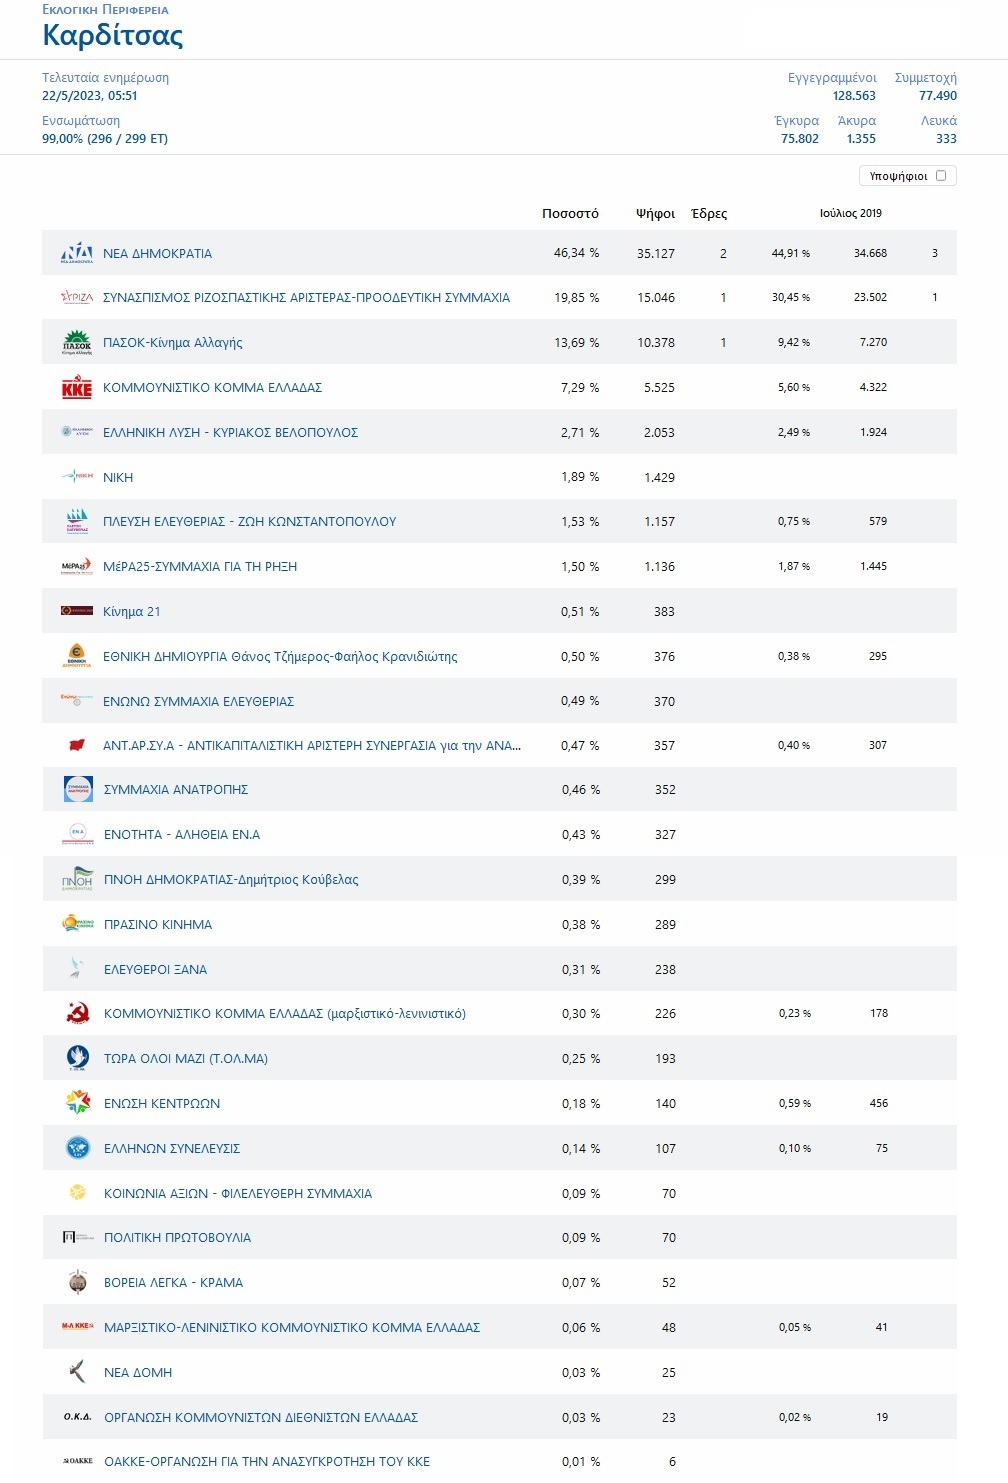Click the red ANT.AR.SY.A logo
1008x1483 pixels.
[x=77, y=746]
